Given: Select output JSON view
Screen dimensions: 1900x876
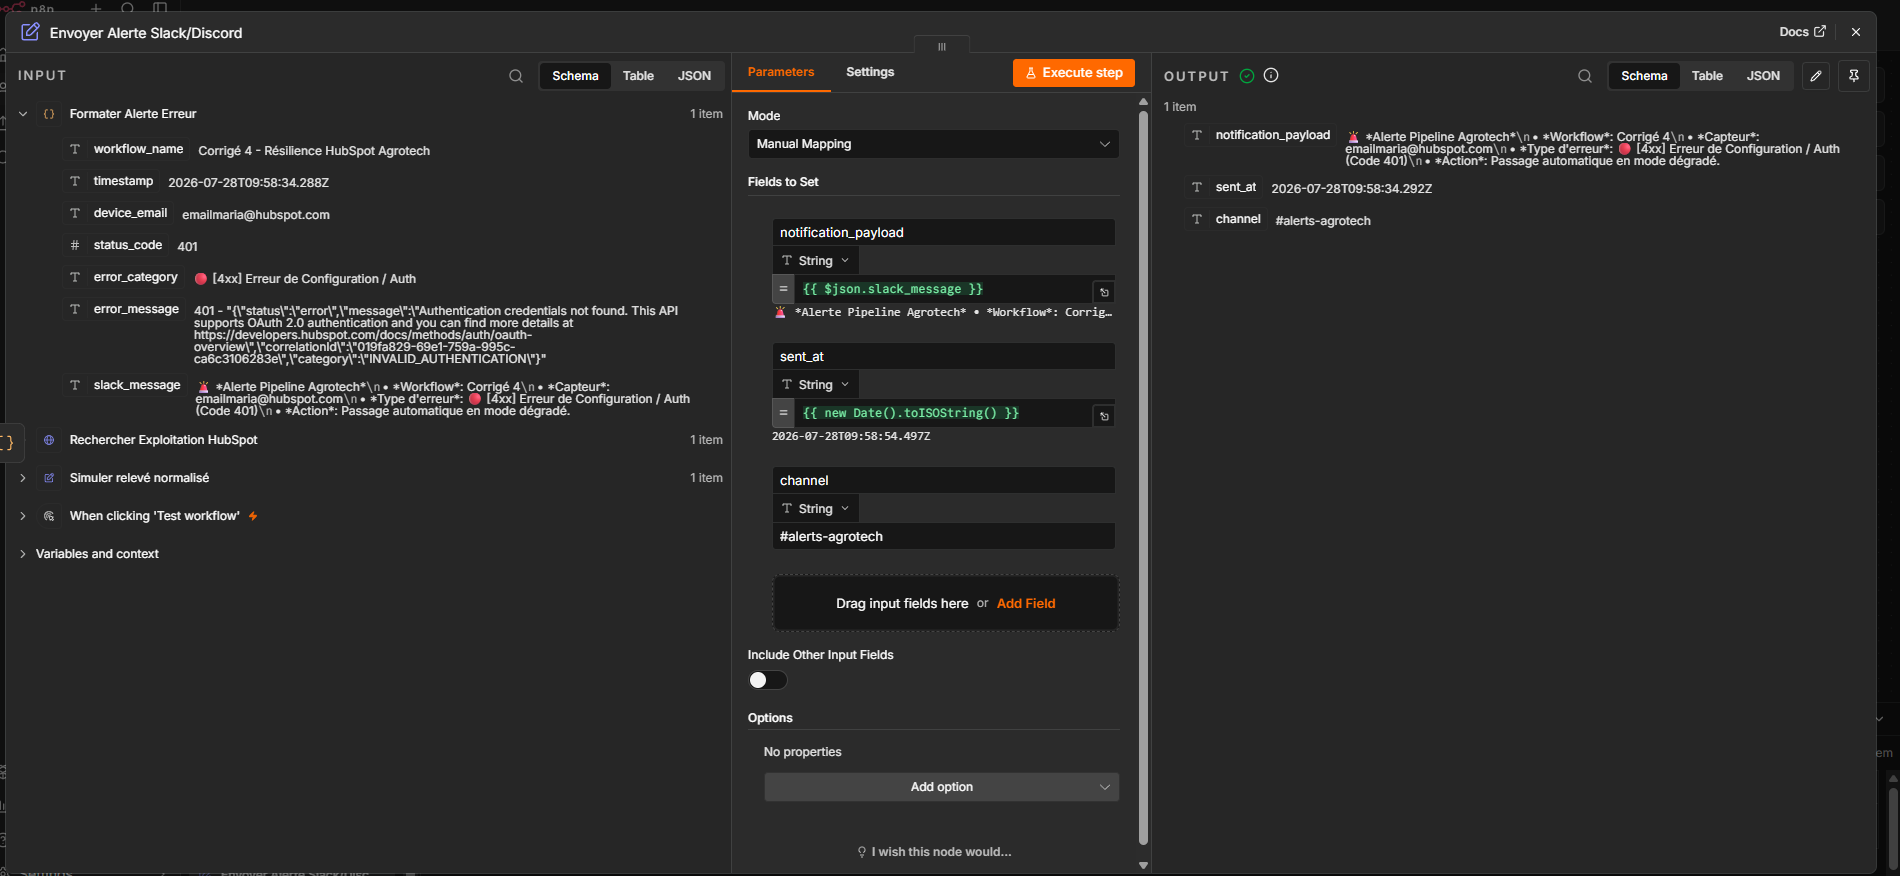Looking at the screenshot, I should (1763, 76).
